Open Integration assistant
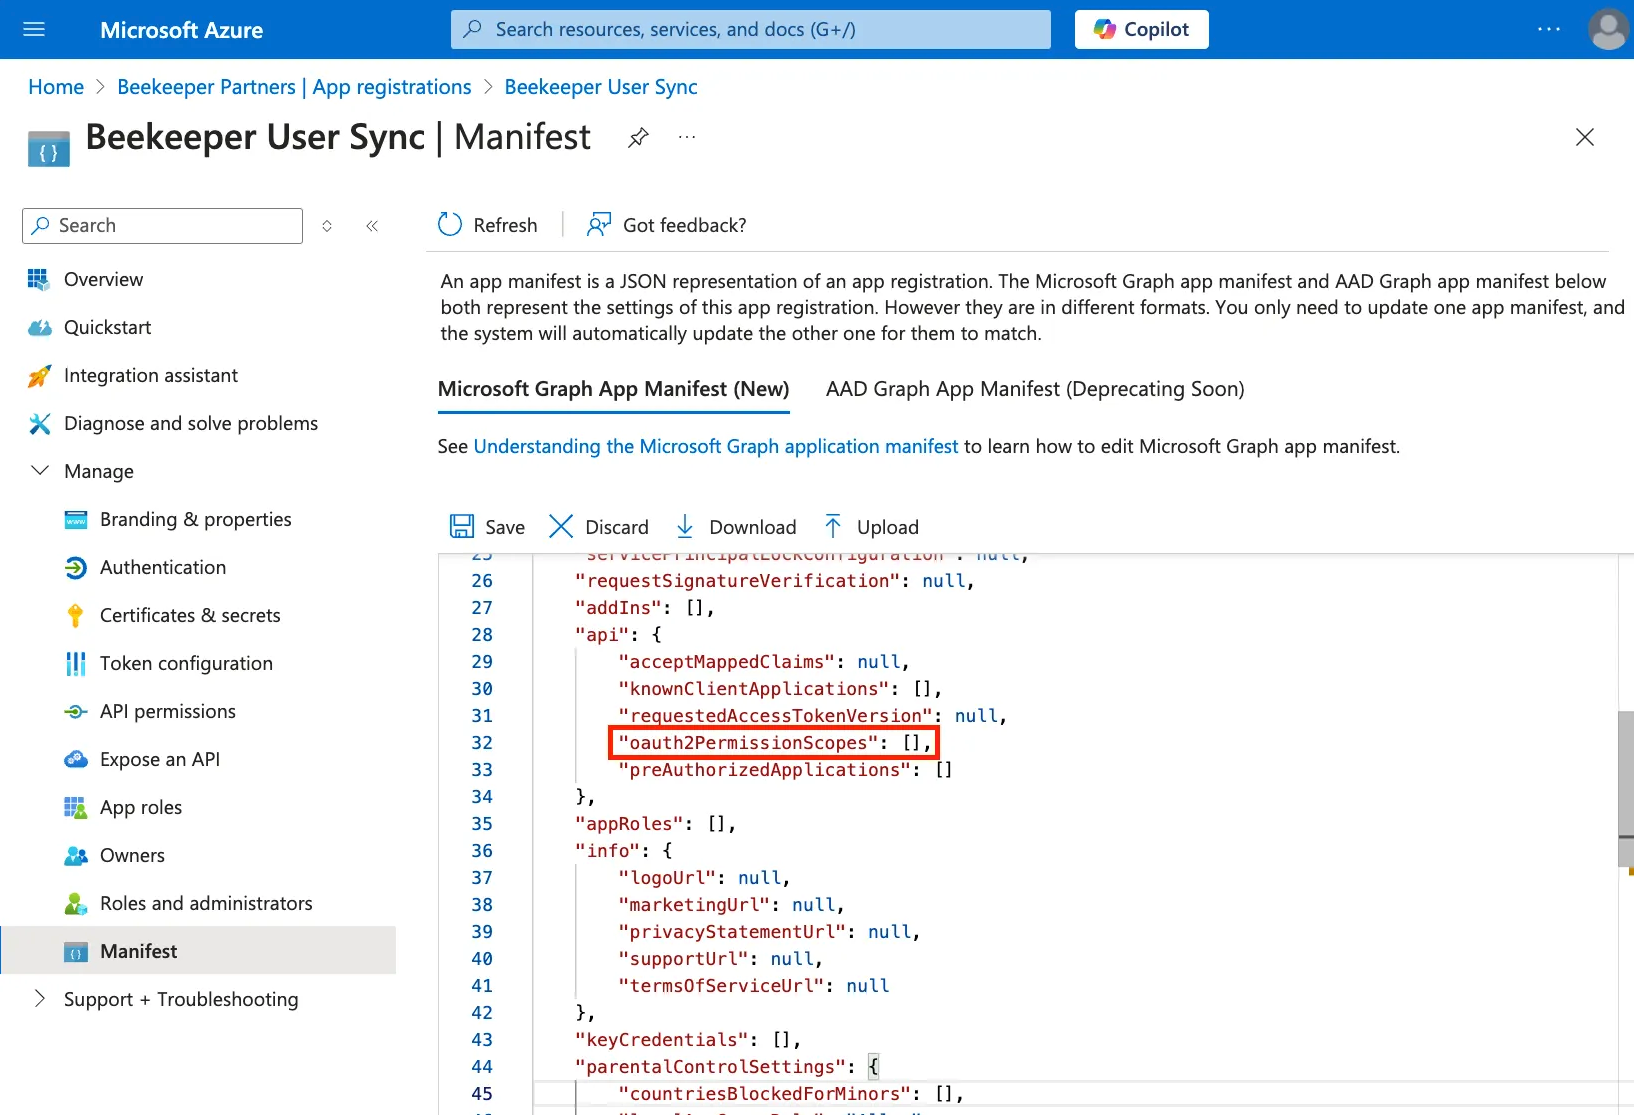Image resolution: width=1634 pixels, height=1115 pixels. coord(151,376)
